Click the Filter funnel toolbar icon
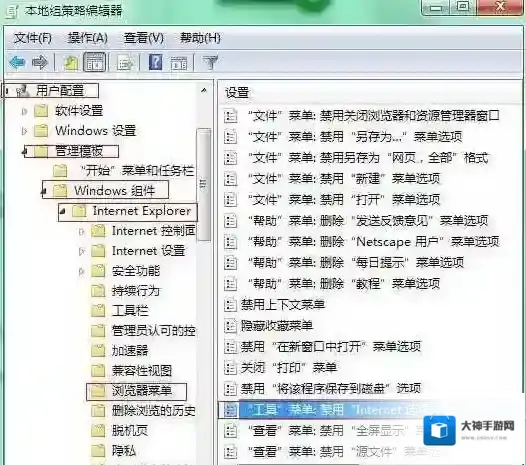This screenshot has width=526, height=465. coord(210,62)
